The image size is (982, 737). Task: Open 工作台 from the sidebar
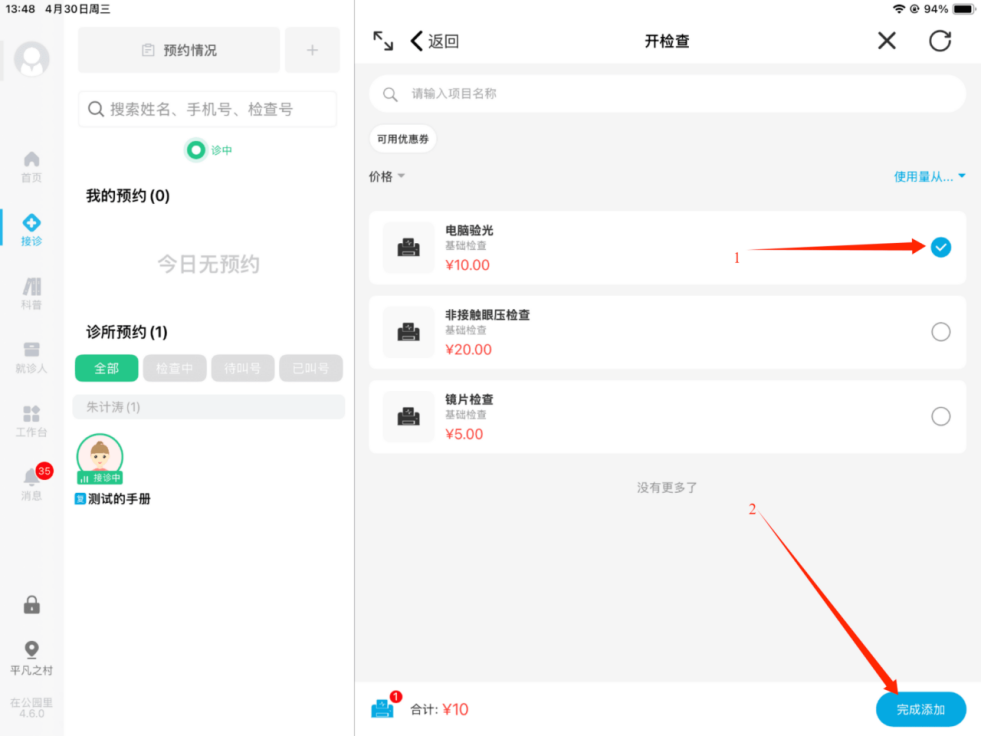tap(32, 421)
